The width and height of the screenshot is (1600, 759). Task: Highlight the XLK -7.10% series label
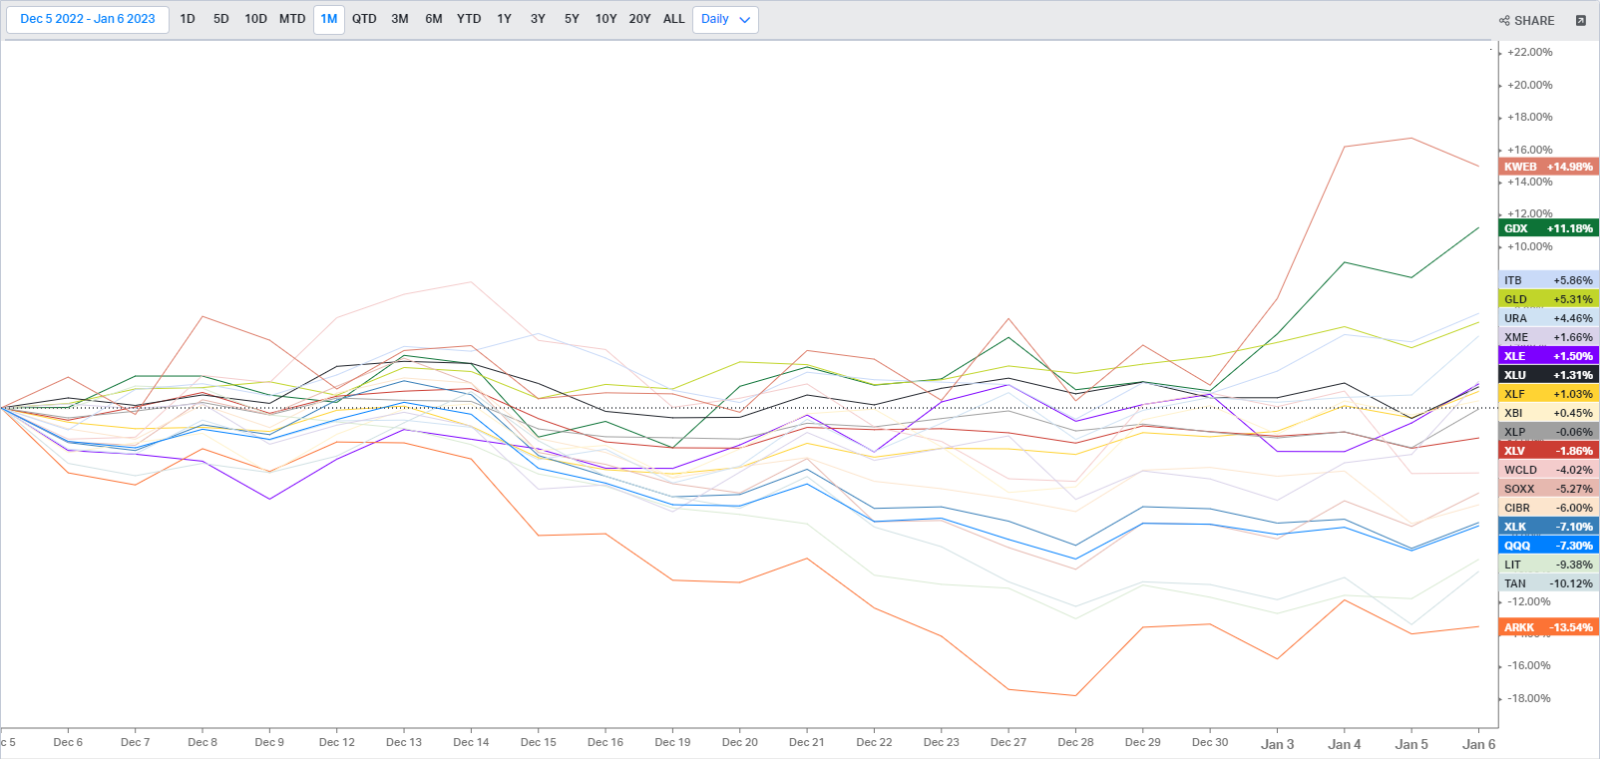1549,527
